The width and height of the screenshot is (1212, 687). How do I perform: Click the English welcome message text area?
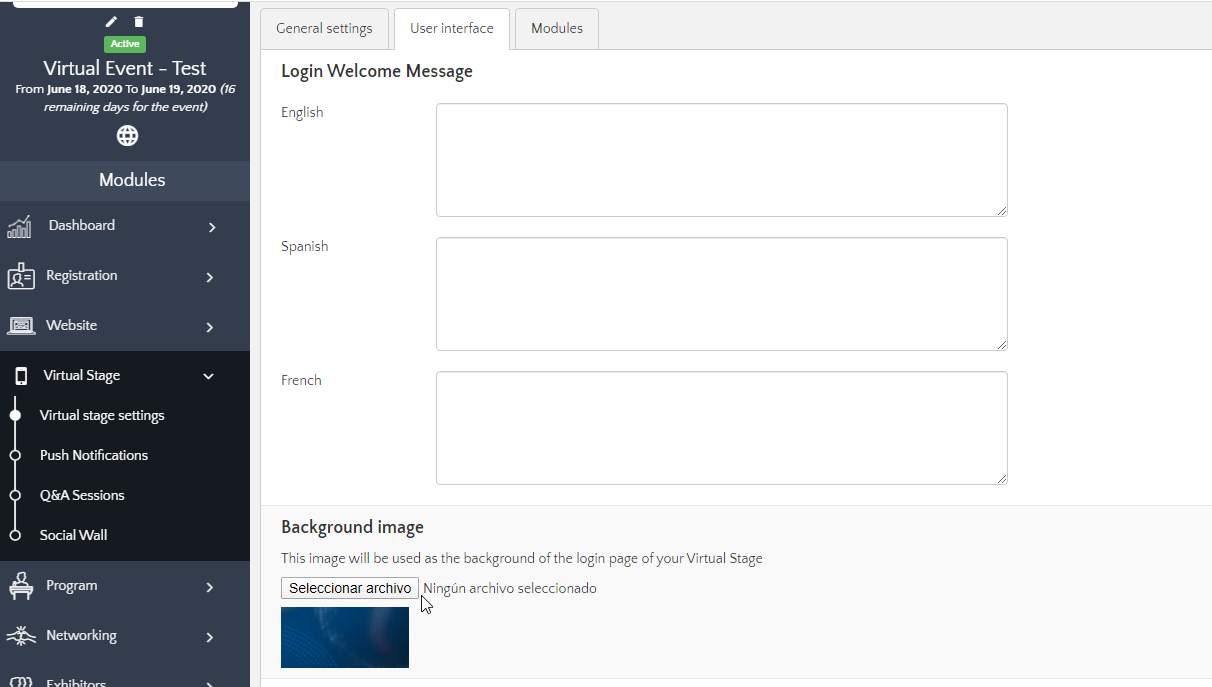pyautogui.click(x=721, y=160)
